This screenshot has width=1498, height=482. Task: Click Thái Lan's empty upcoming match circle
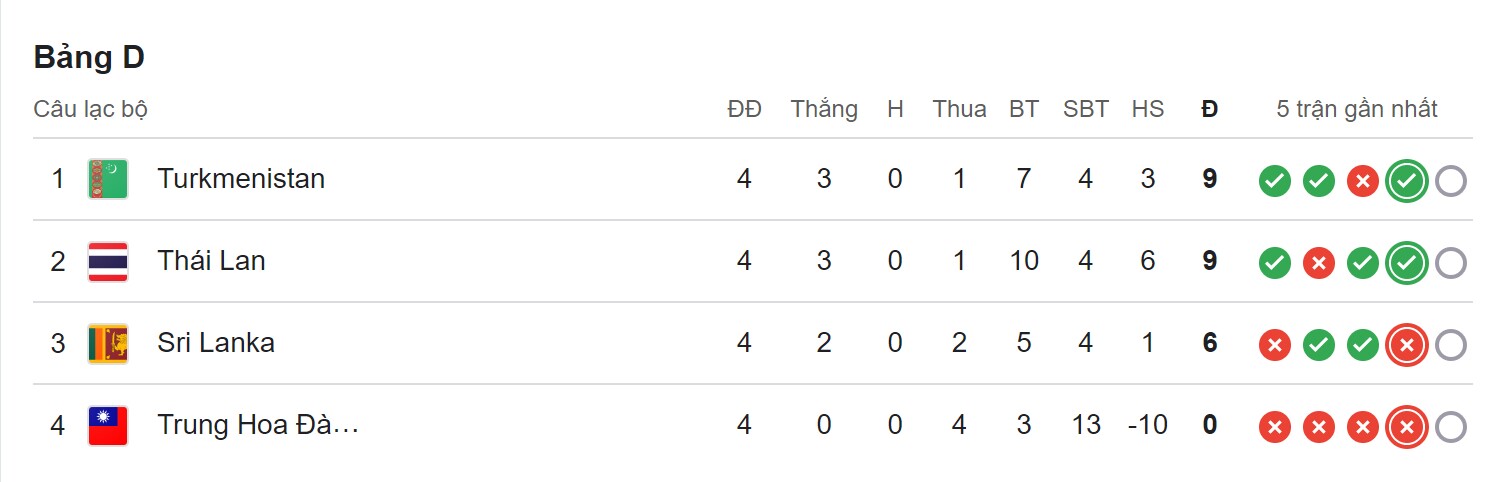(1451, 263)
